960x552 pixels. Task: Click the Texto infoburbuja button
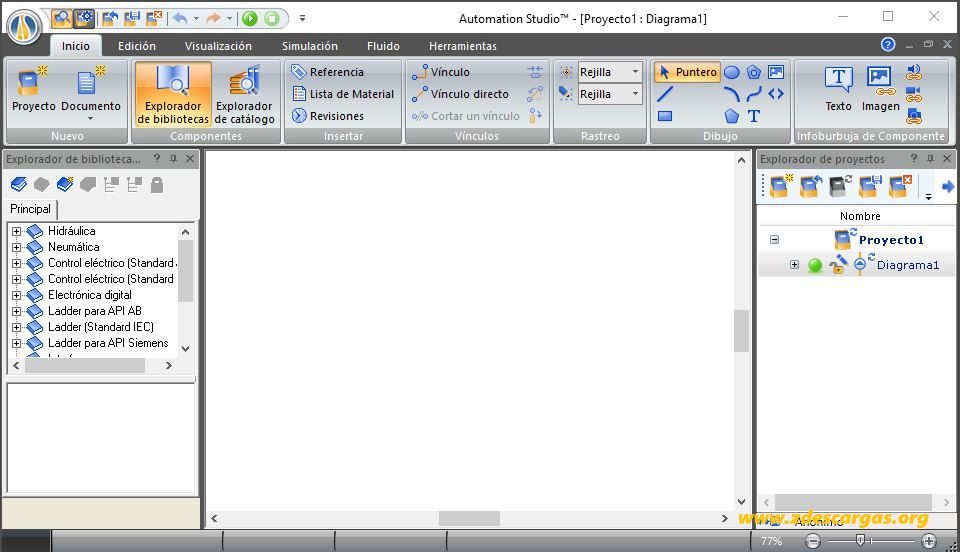(x=838, y=89)
